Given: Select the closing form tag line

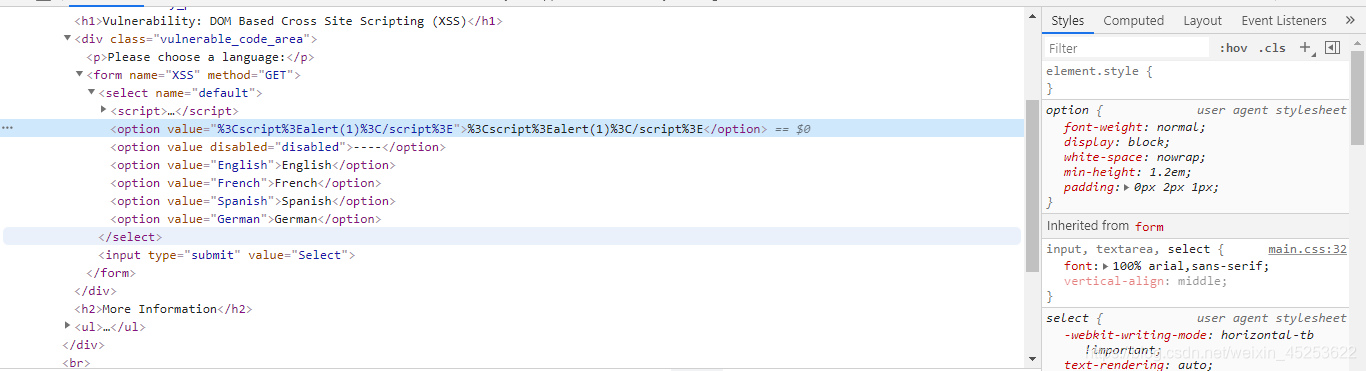Looking at the screenshot, I should tap(111, 273).
